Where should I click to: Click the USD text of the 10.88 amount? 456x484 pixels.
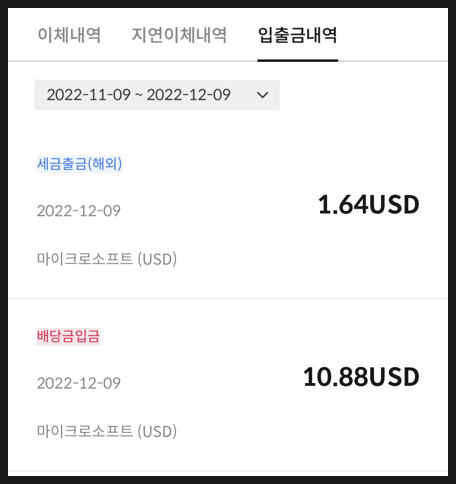tap(394, 377)
